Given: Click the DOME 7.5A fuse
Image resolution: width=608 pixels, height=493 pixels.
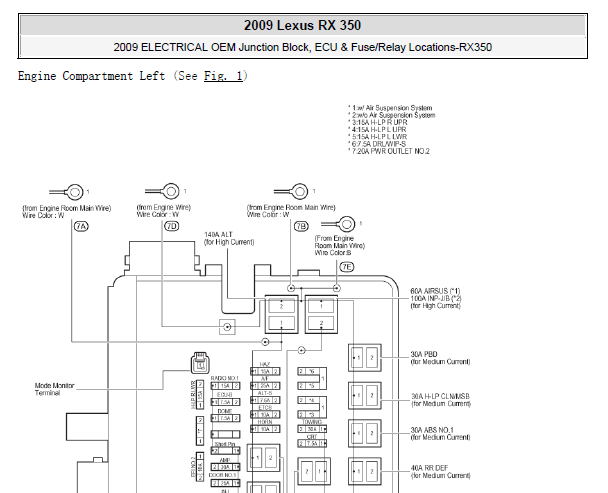Looking at the screenshot, I should 225,419.
